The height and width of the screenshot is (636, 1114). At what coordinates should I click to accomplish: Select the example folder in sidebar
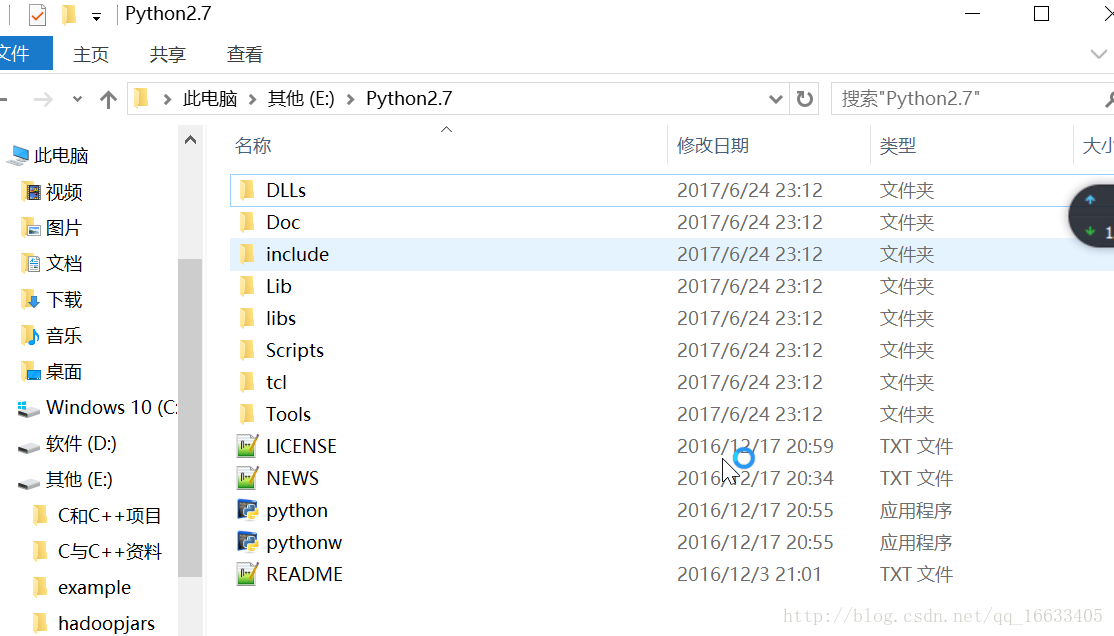94,588
